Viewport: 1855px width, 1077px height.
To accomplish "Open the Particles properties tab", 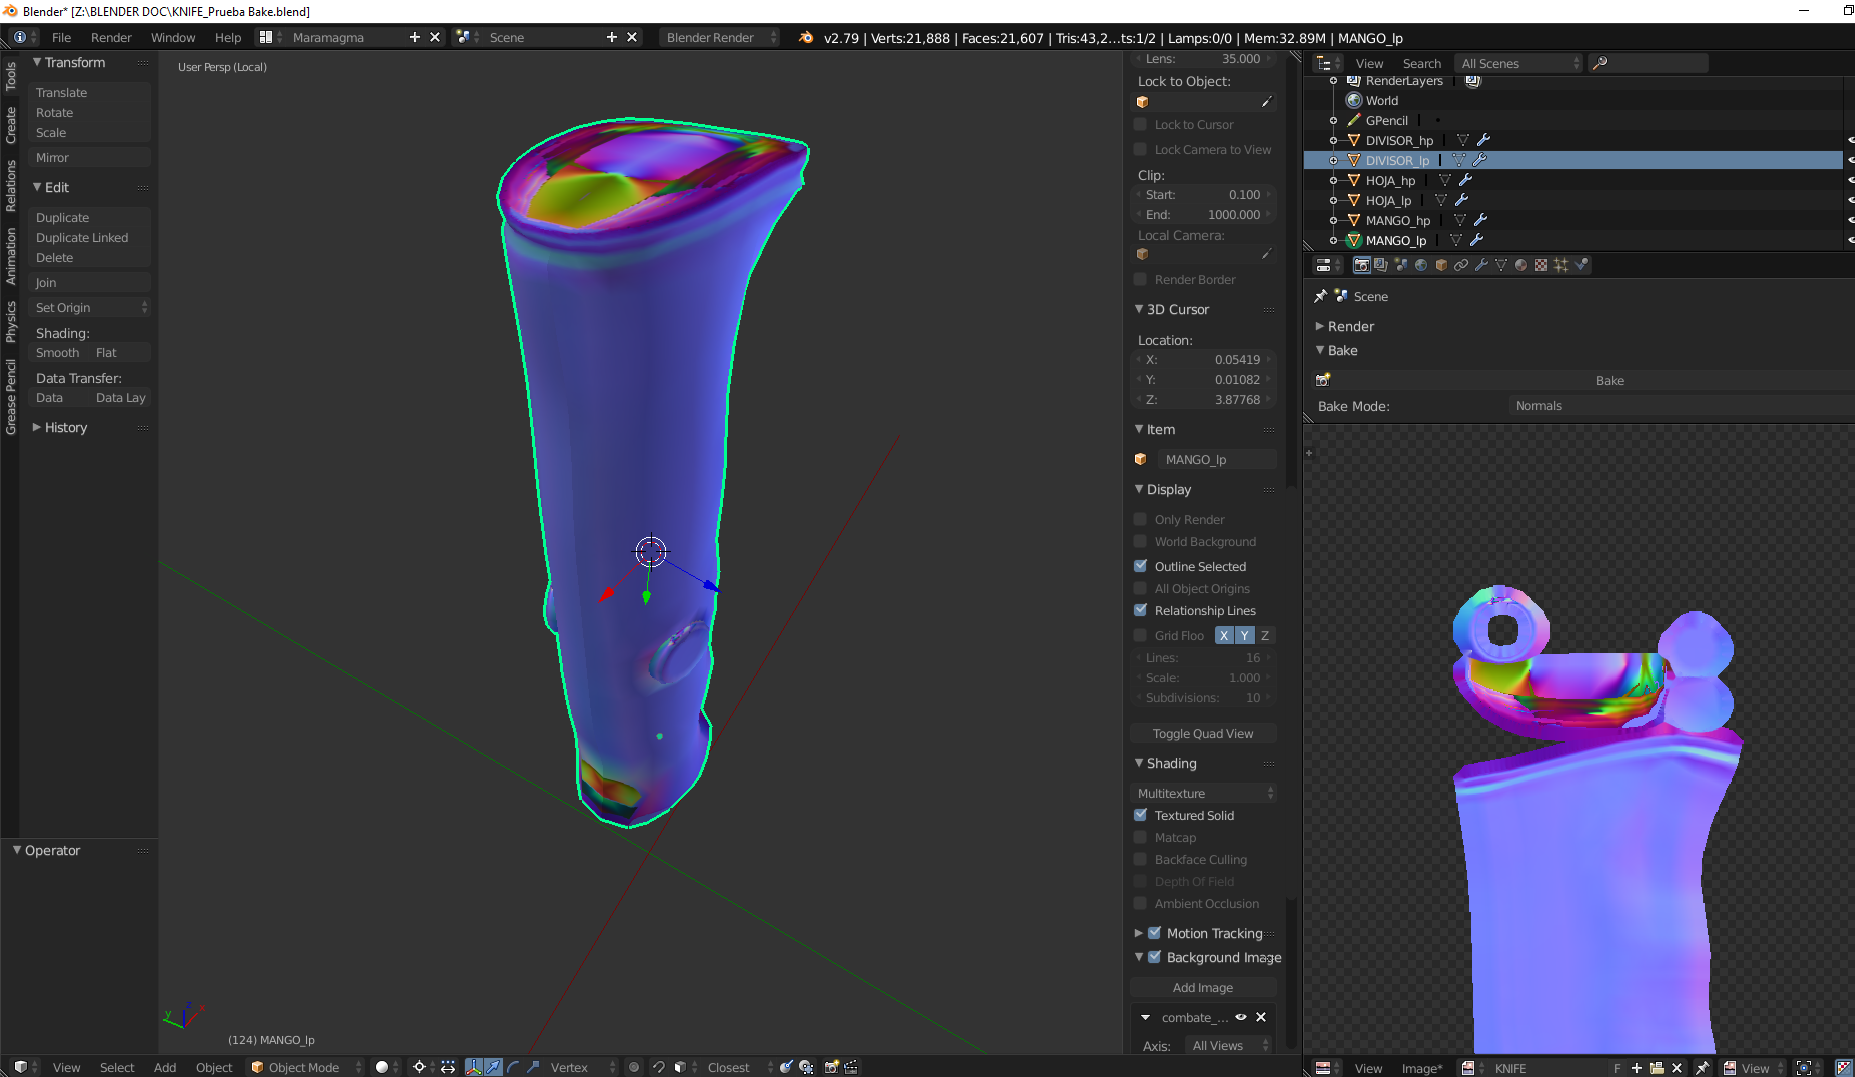I will click(1561, 265).
